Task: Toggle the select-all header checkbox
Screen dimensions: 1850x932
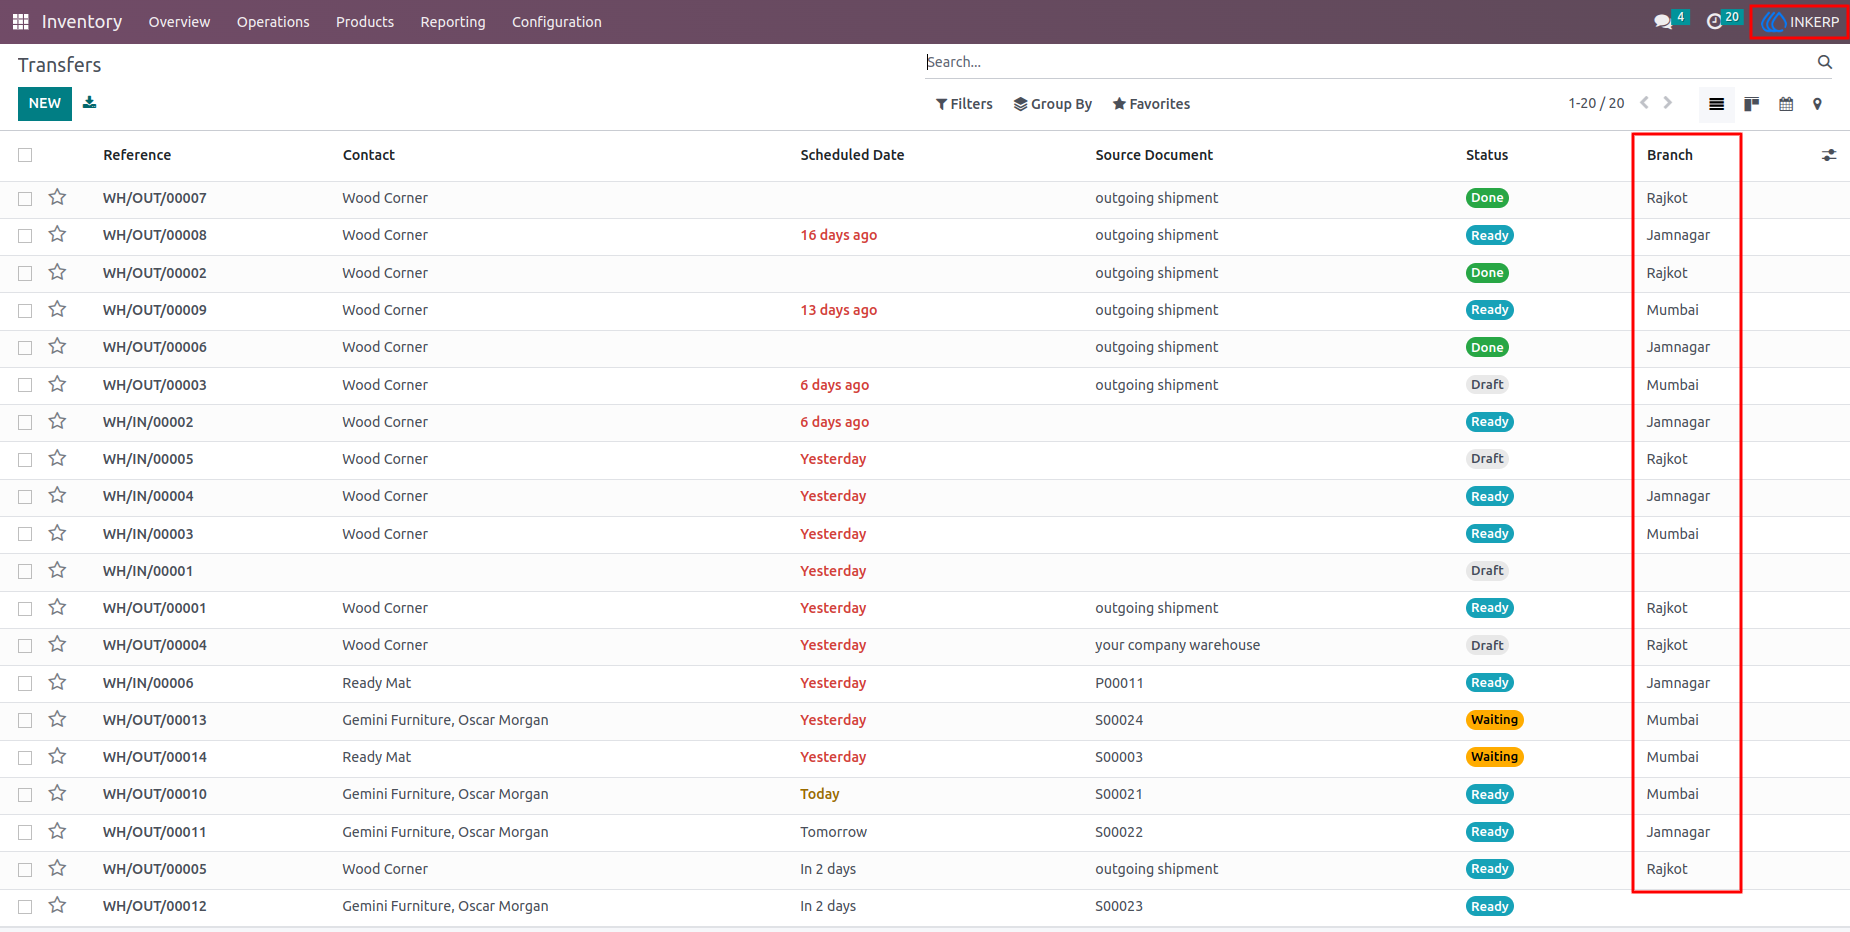Action: click(25, 155)
